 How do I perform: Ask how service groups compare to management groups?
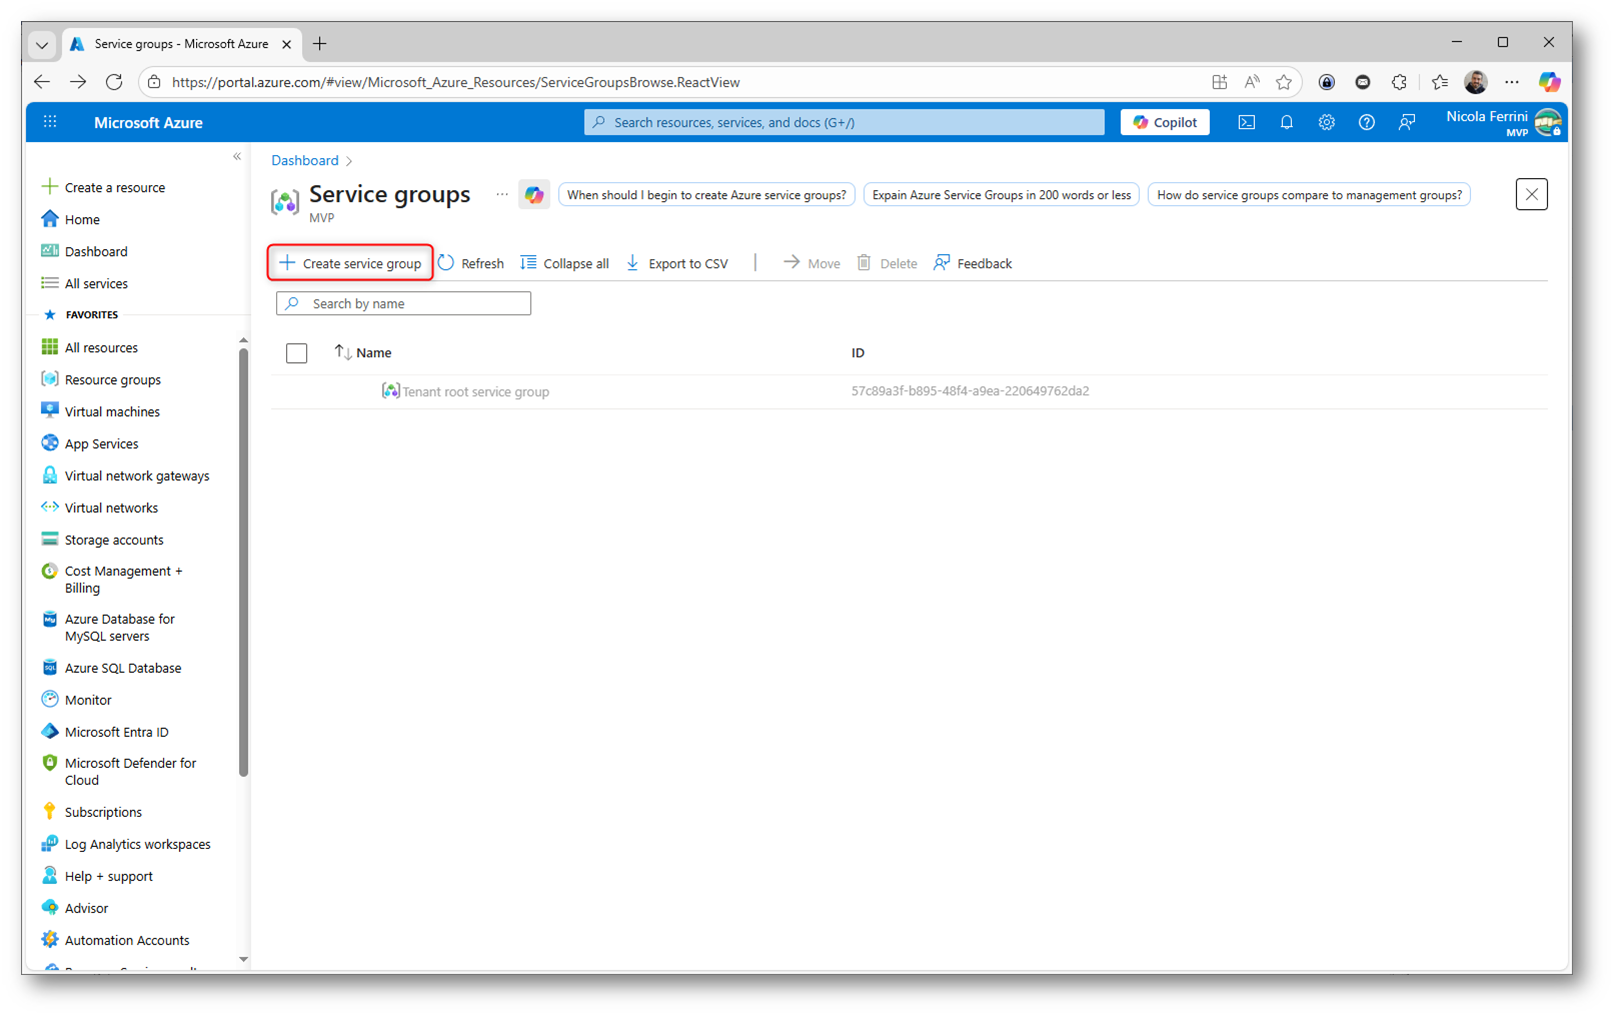tap(1309, 195)
